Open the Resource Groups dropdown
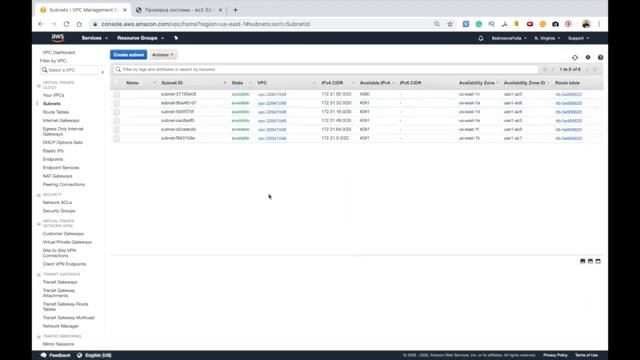This screenshot has width=640, height=360. [x=140, y=38]
